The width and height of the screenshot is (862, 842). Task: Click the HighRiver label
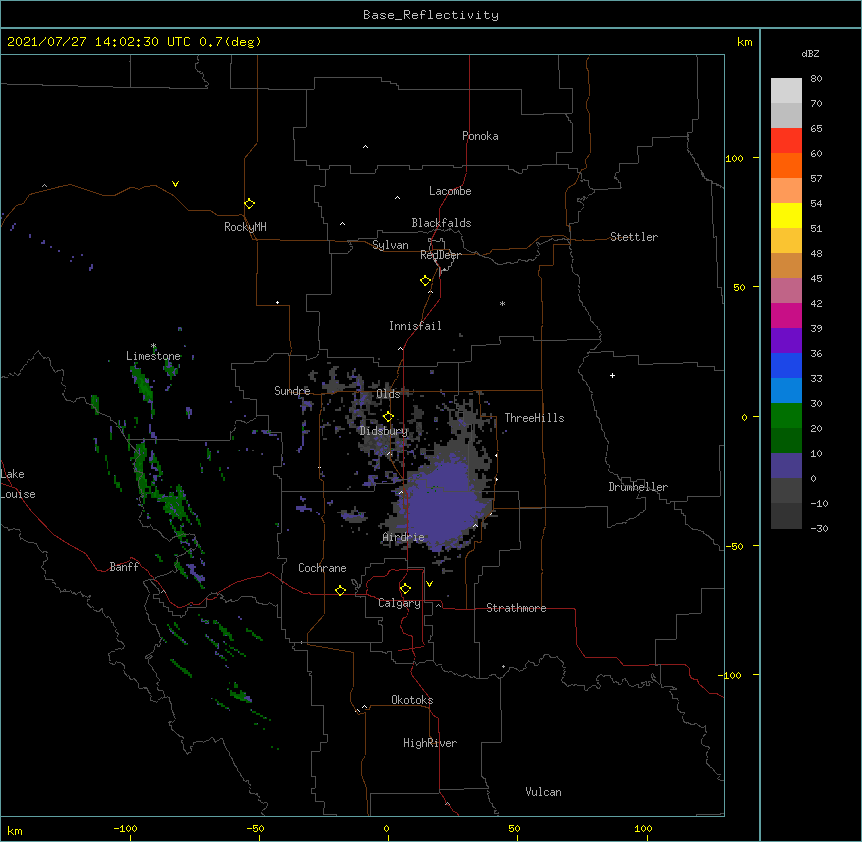(430, 743)
